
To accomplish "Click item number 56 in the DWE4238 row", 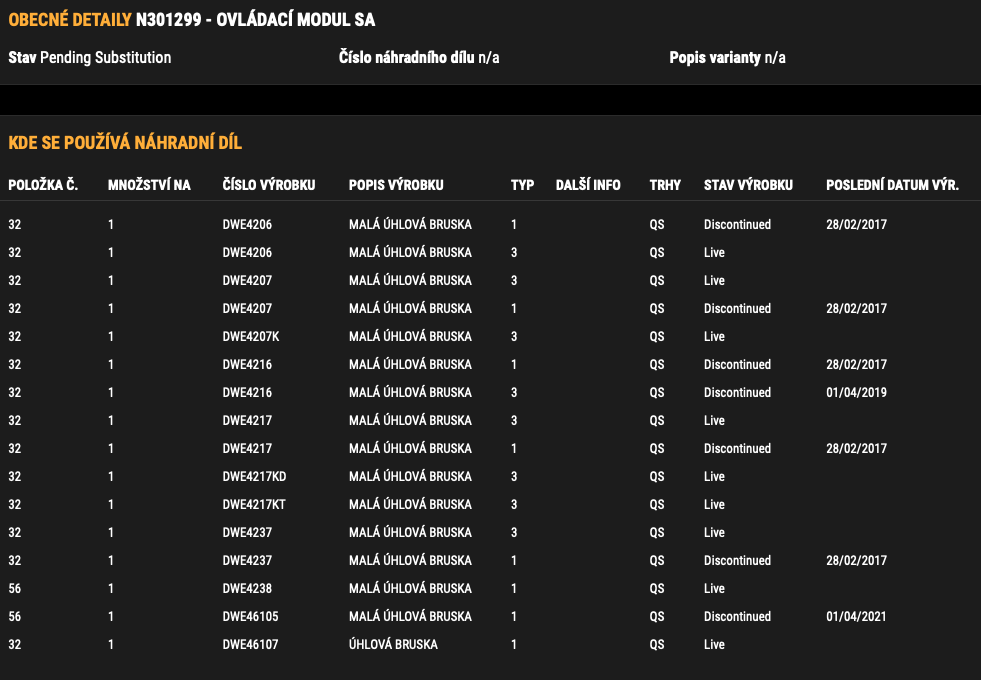I will pos(14,589).
